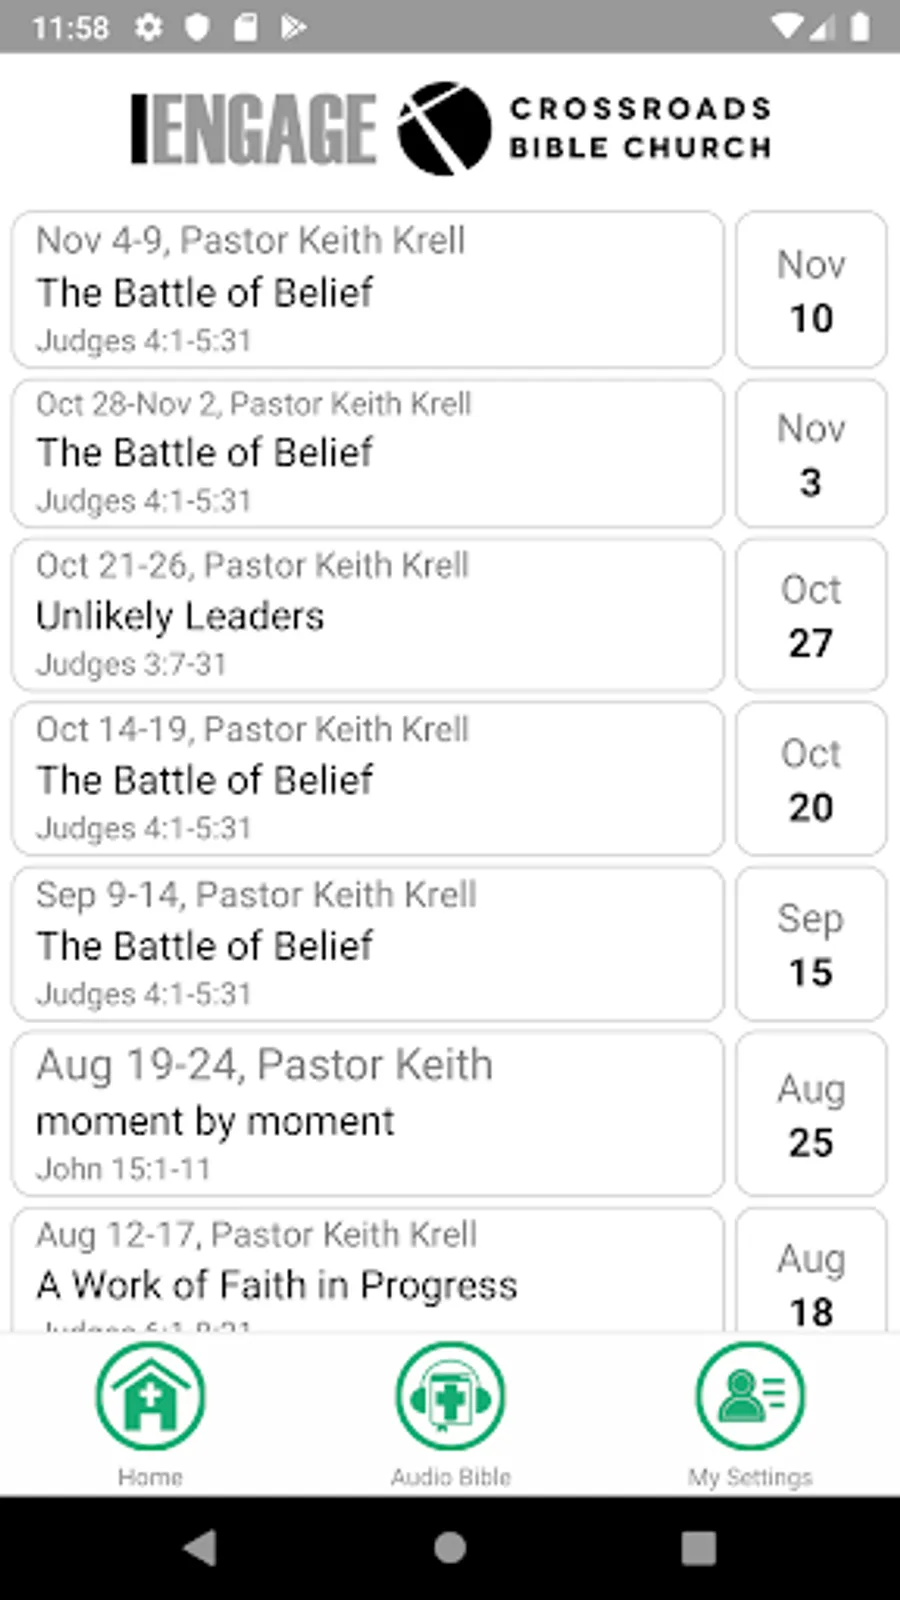
Task: Tap the Crossroads Bible Church logo
Action: click(x=585, y=128)
